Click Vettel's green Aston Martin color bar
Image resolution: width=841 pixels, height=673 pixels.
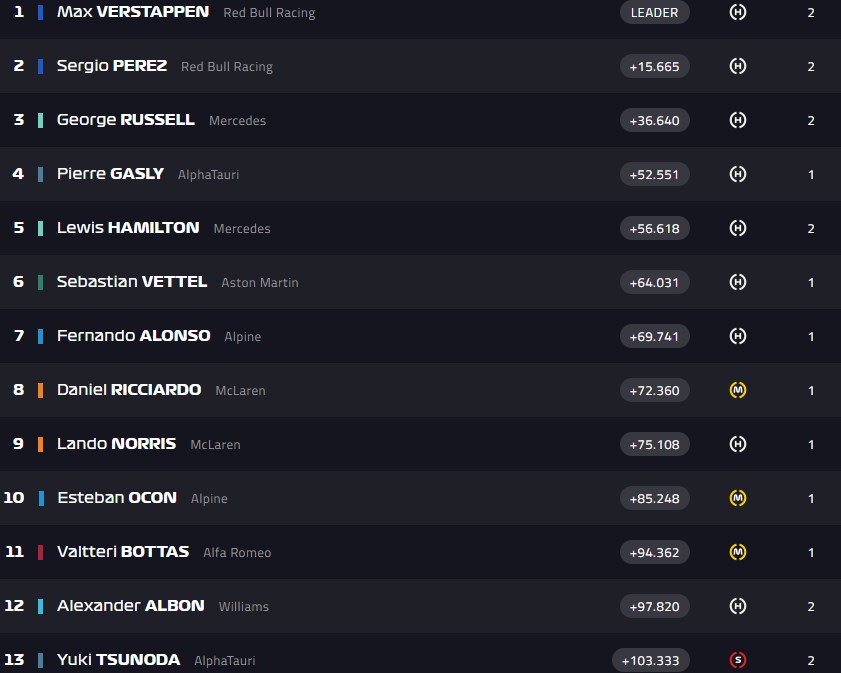pyautogui.click(x=40, y=282)
